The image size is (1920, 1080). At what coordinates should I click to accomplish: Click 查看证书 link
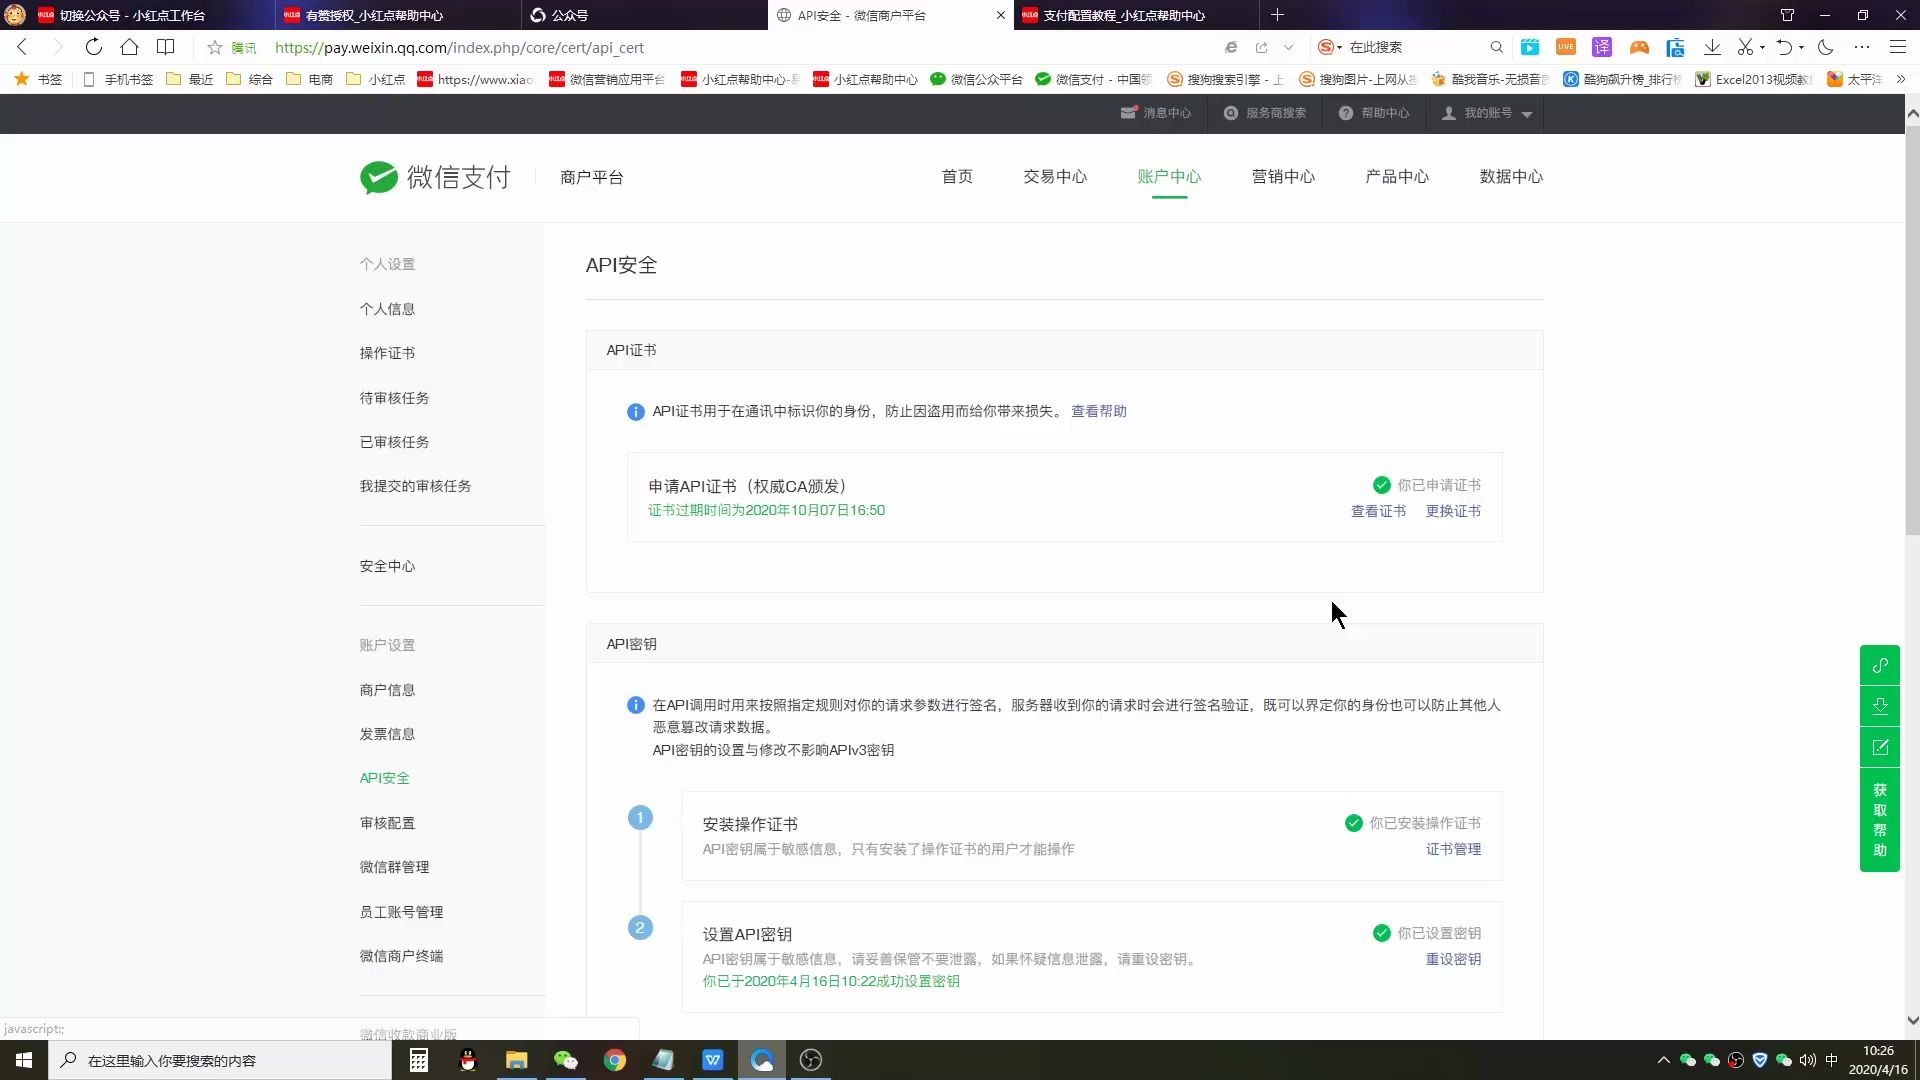pyautogui.click(x=1378, y=511)
